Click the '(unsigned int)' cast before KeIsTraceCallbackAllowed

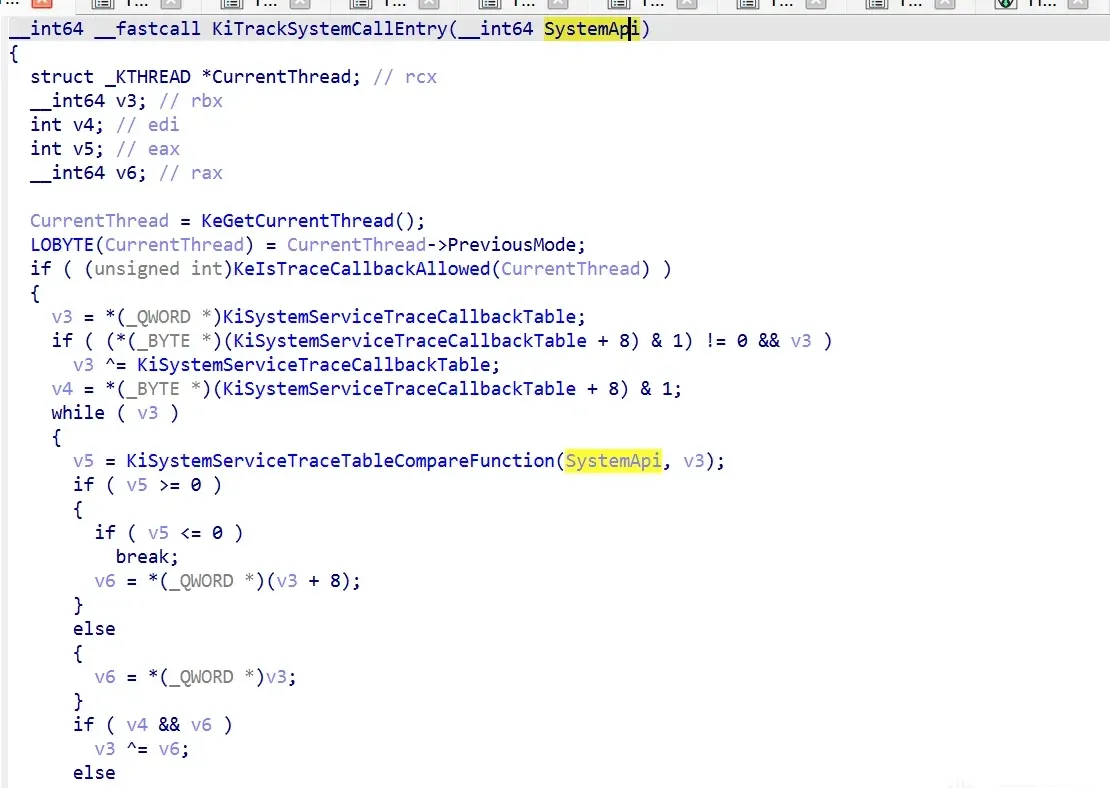[159, 269]
